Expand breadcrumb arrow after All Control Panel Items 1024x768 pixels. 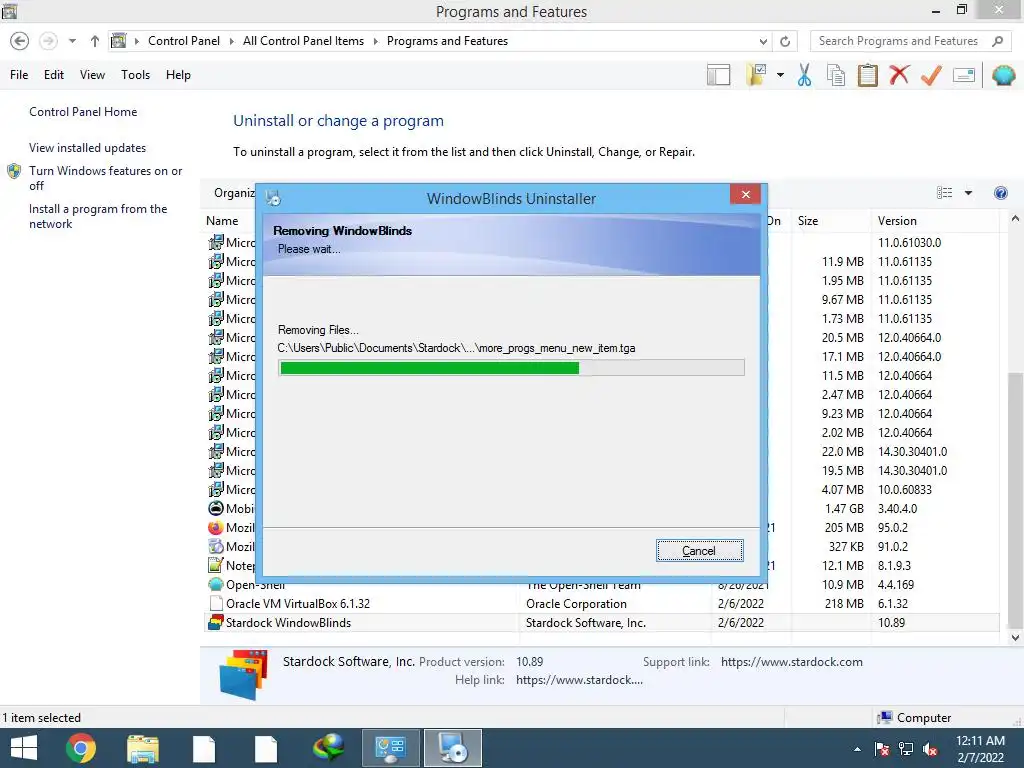point(376,41)
